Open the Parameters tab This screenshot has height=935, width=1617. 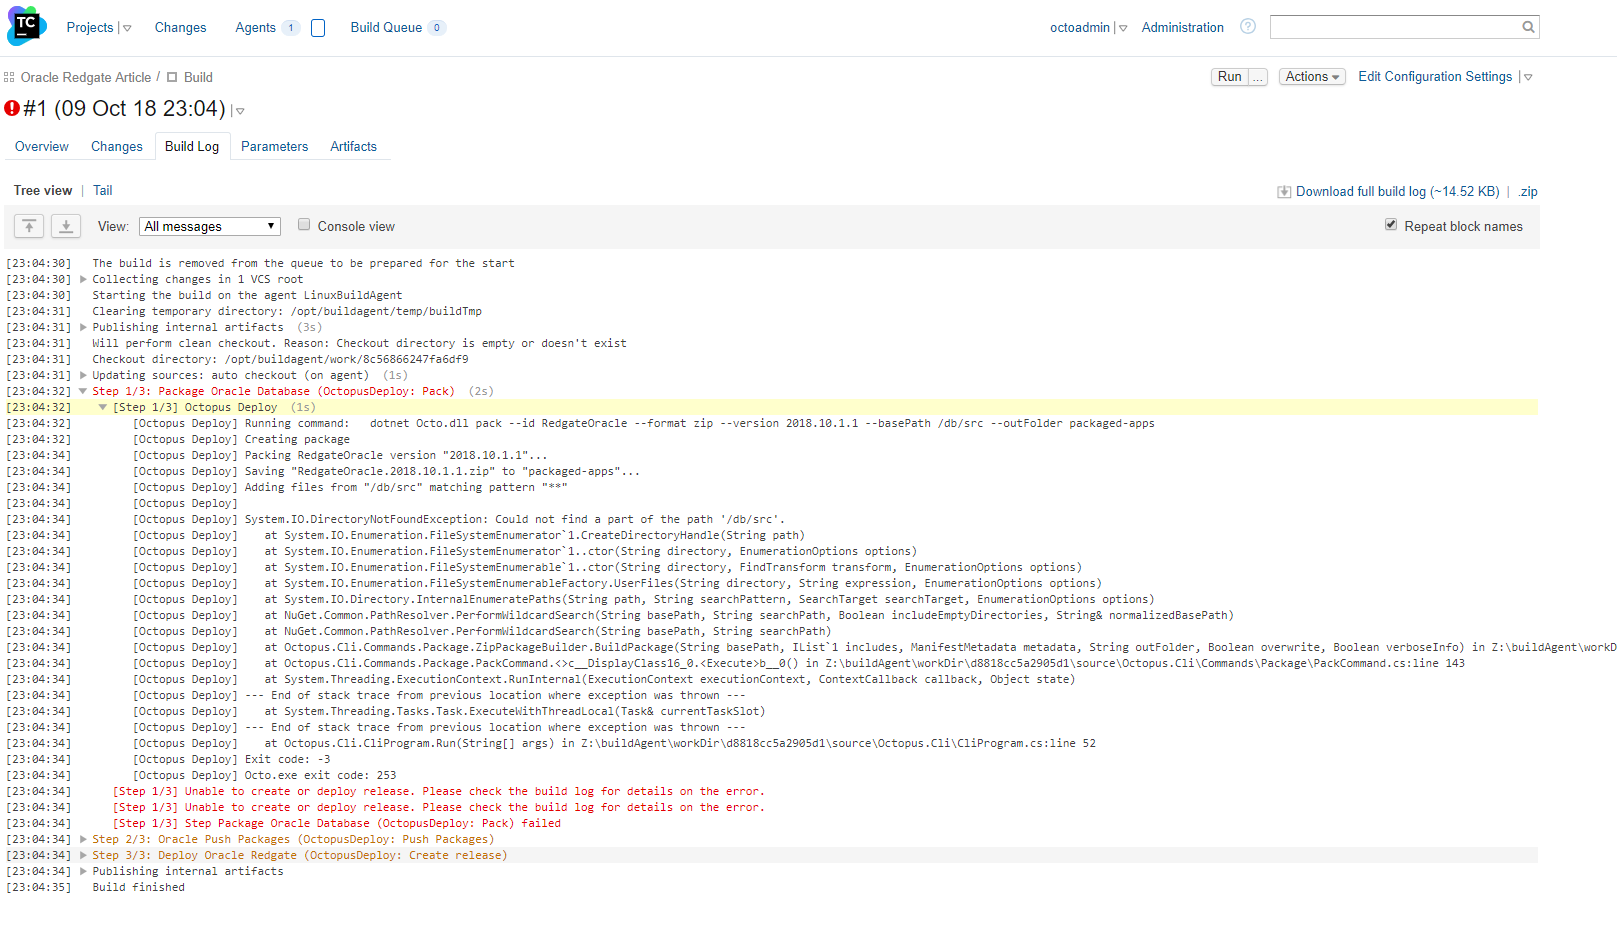[x=274, y=146]
